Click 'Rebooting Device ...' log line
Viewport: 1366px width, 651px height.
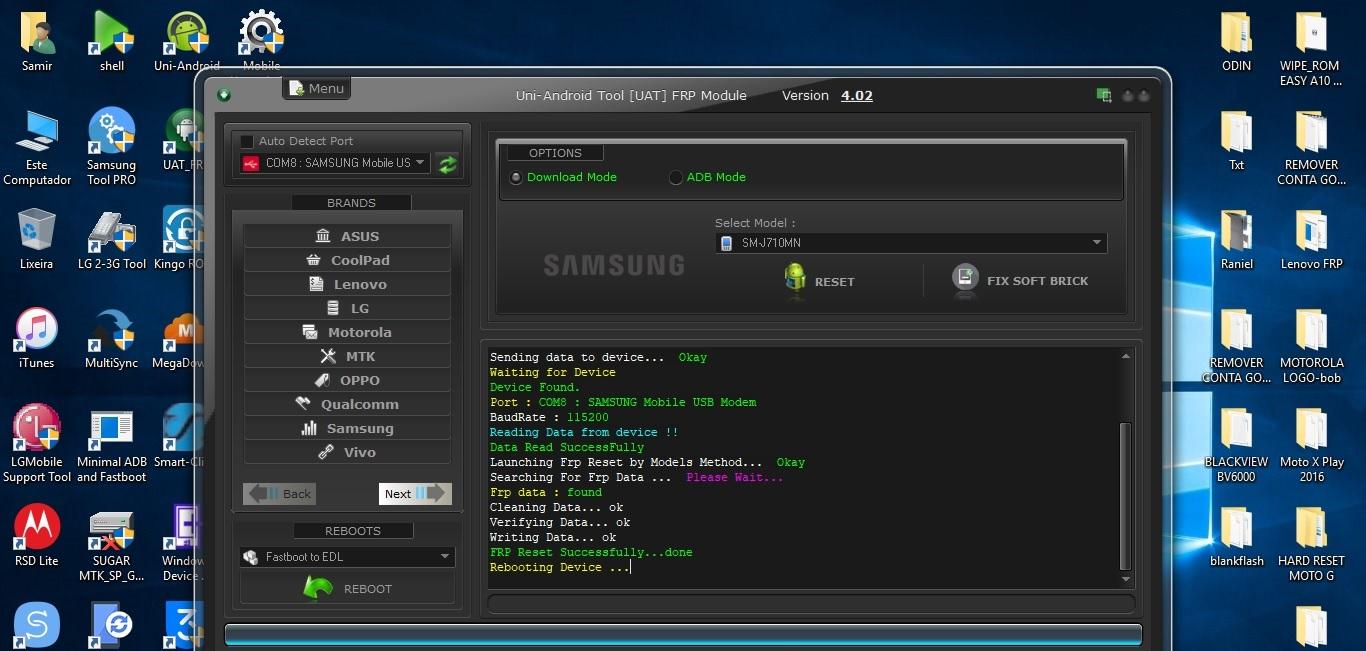(560, 567)
